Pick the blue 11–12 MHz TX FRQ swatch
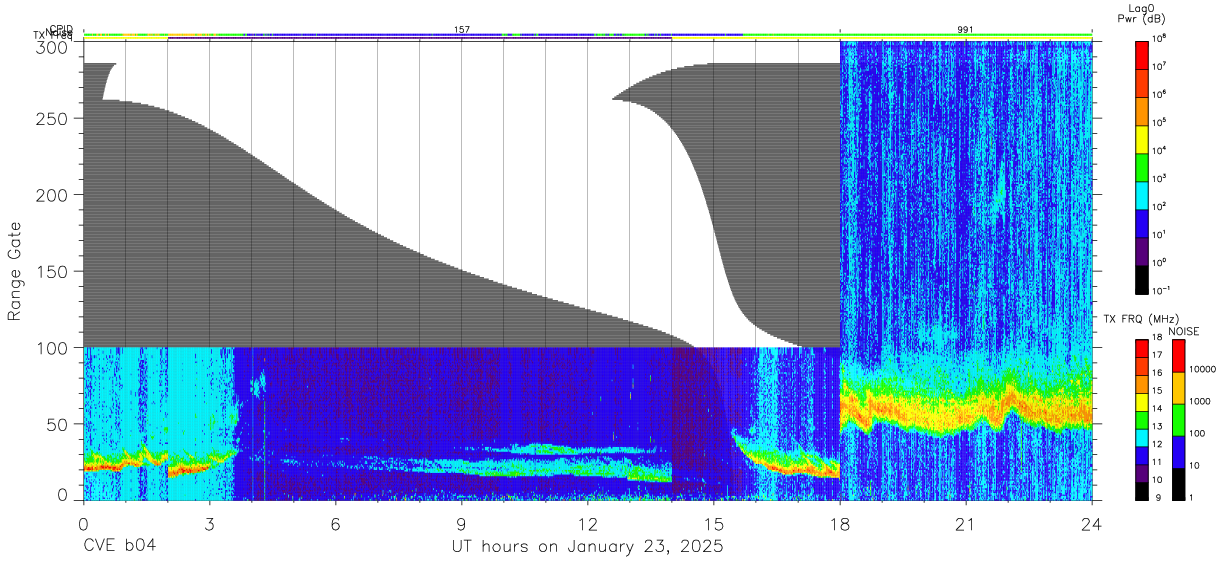 coord(1143,455)
